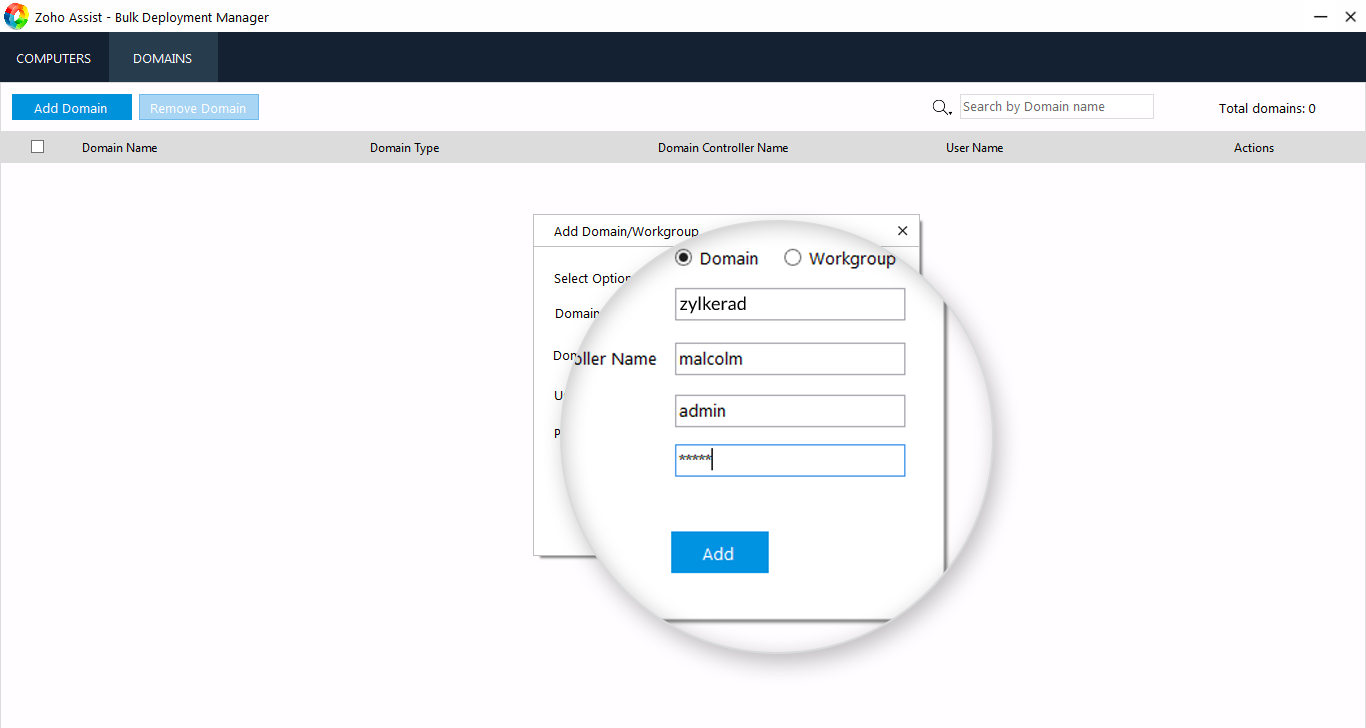Click the Domain Name column header

click(x=119, y=148)
